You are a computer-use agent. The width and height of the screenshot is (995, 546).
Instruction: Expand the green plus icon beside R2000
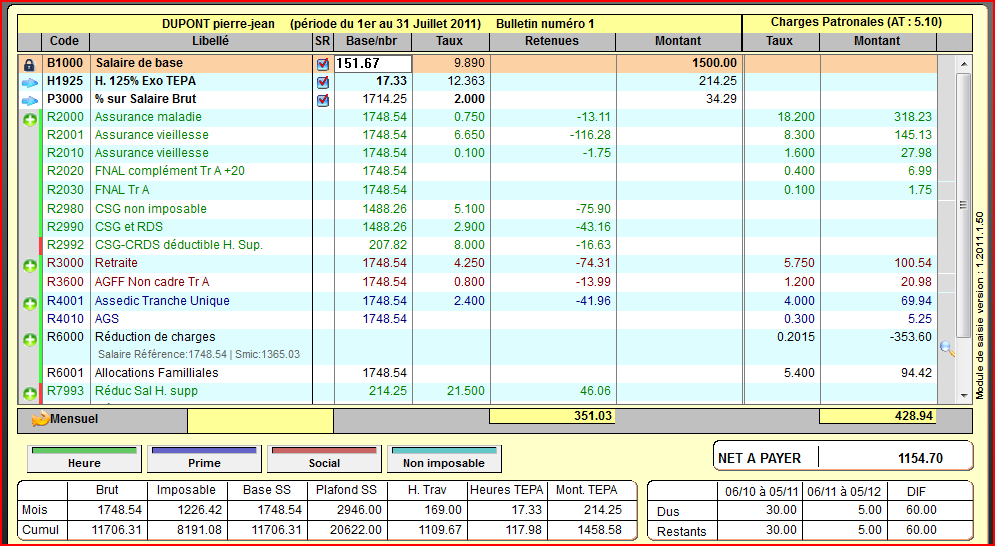pyautogui.click(x=30, y=119)
